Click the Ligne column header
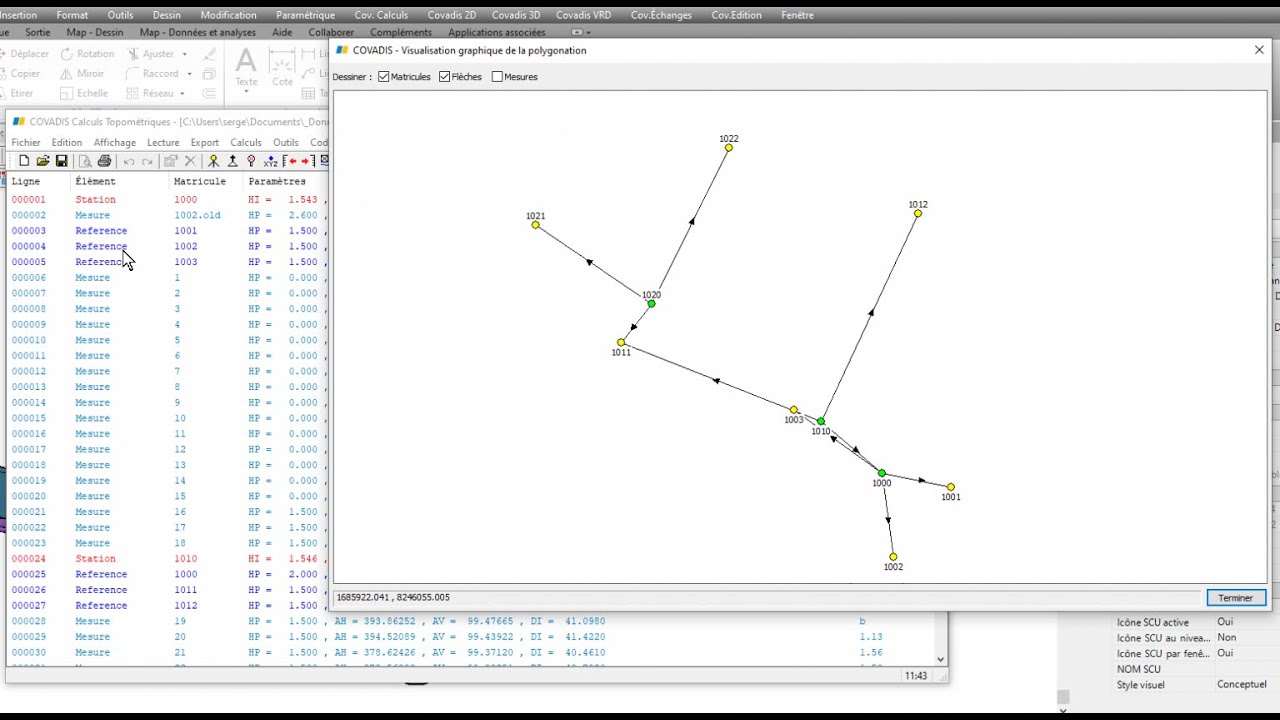 click(26, 182)
